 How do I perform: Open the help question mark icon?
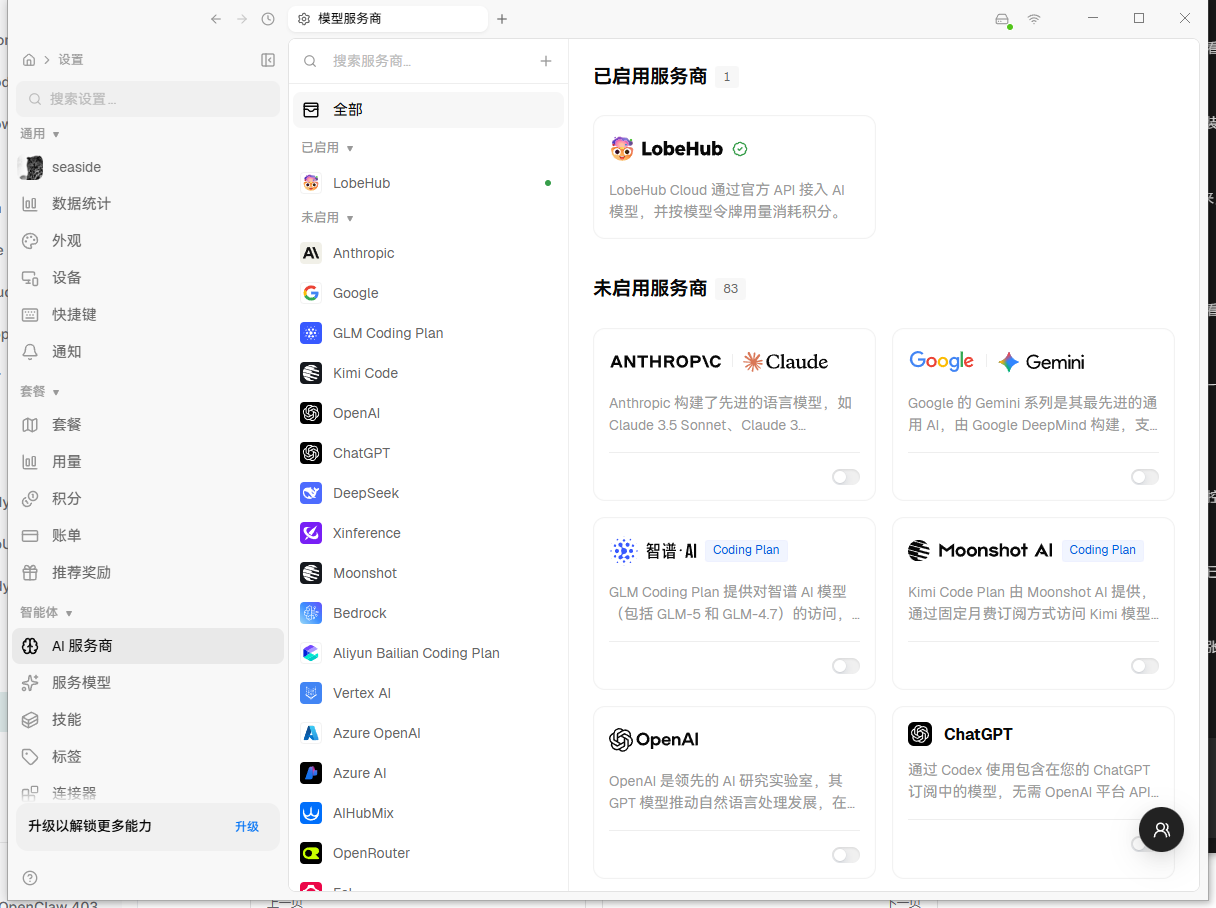pyautogui.click(x=30, y=878)
